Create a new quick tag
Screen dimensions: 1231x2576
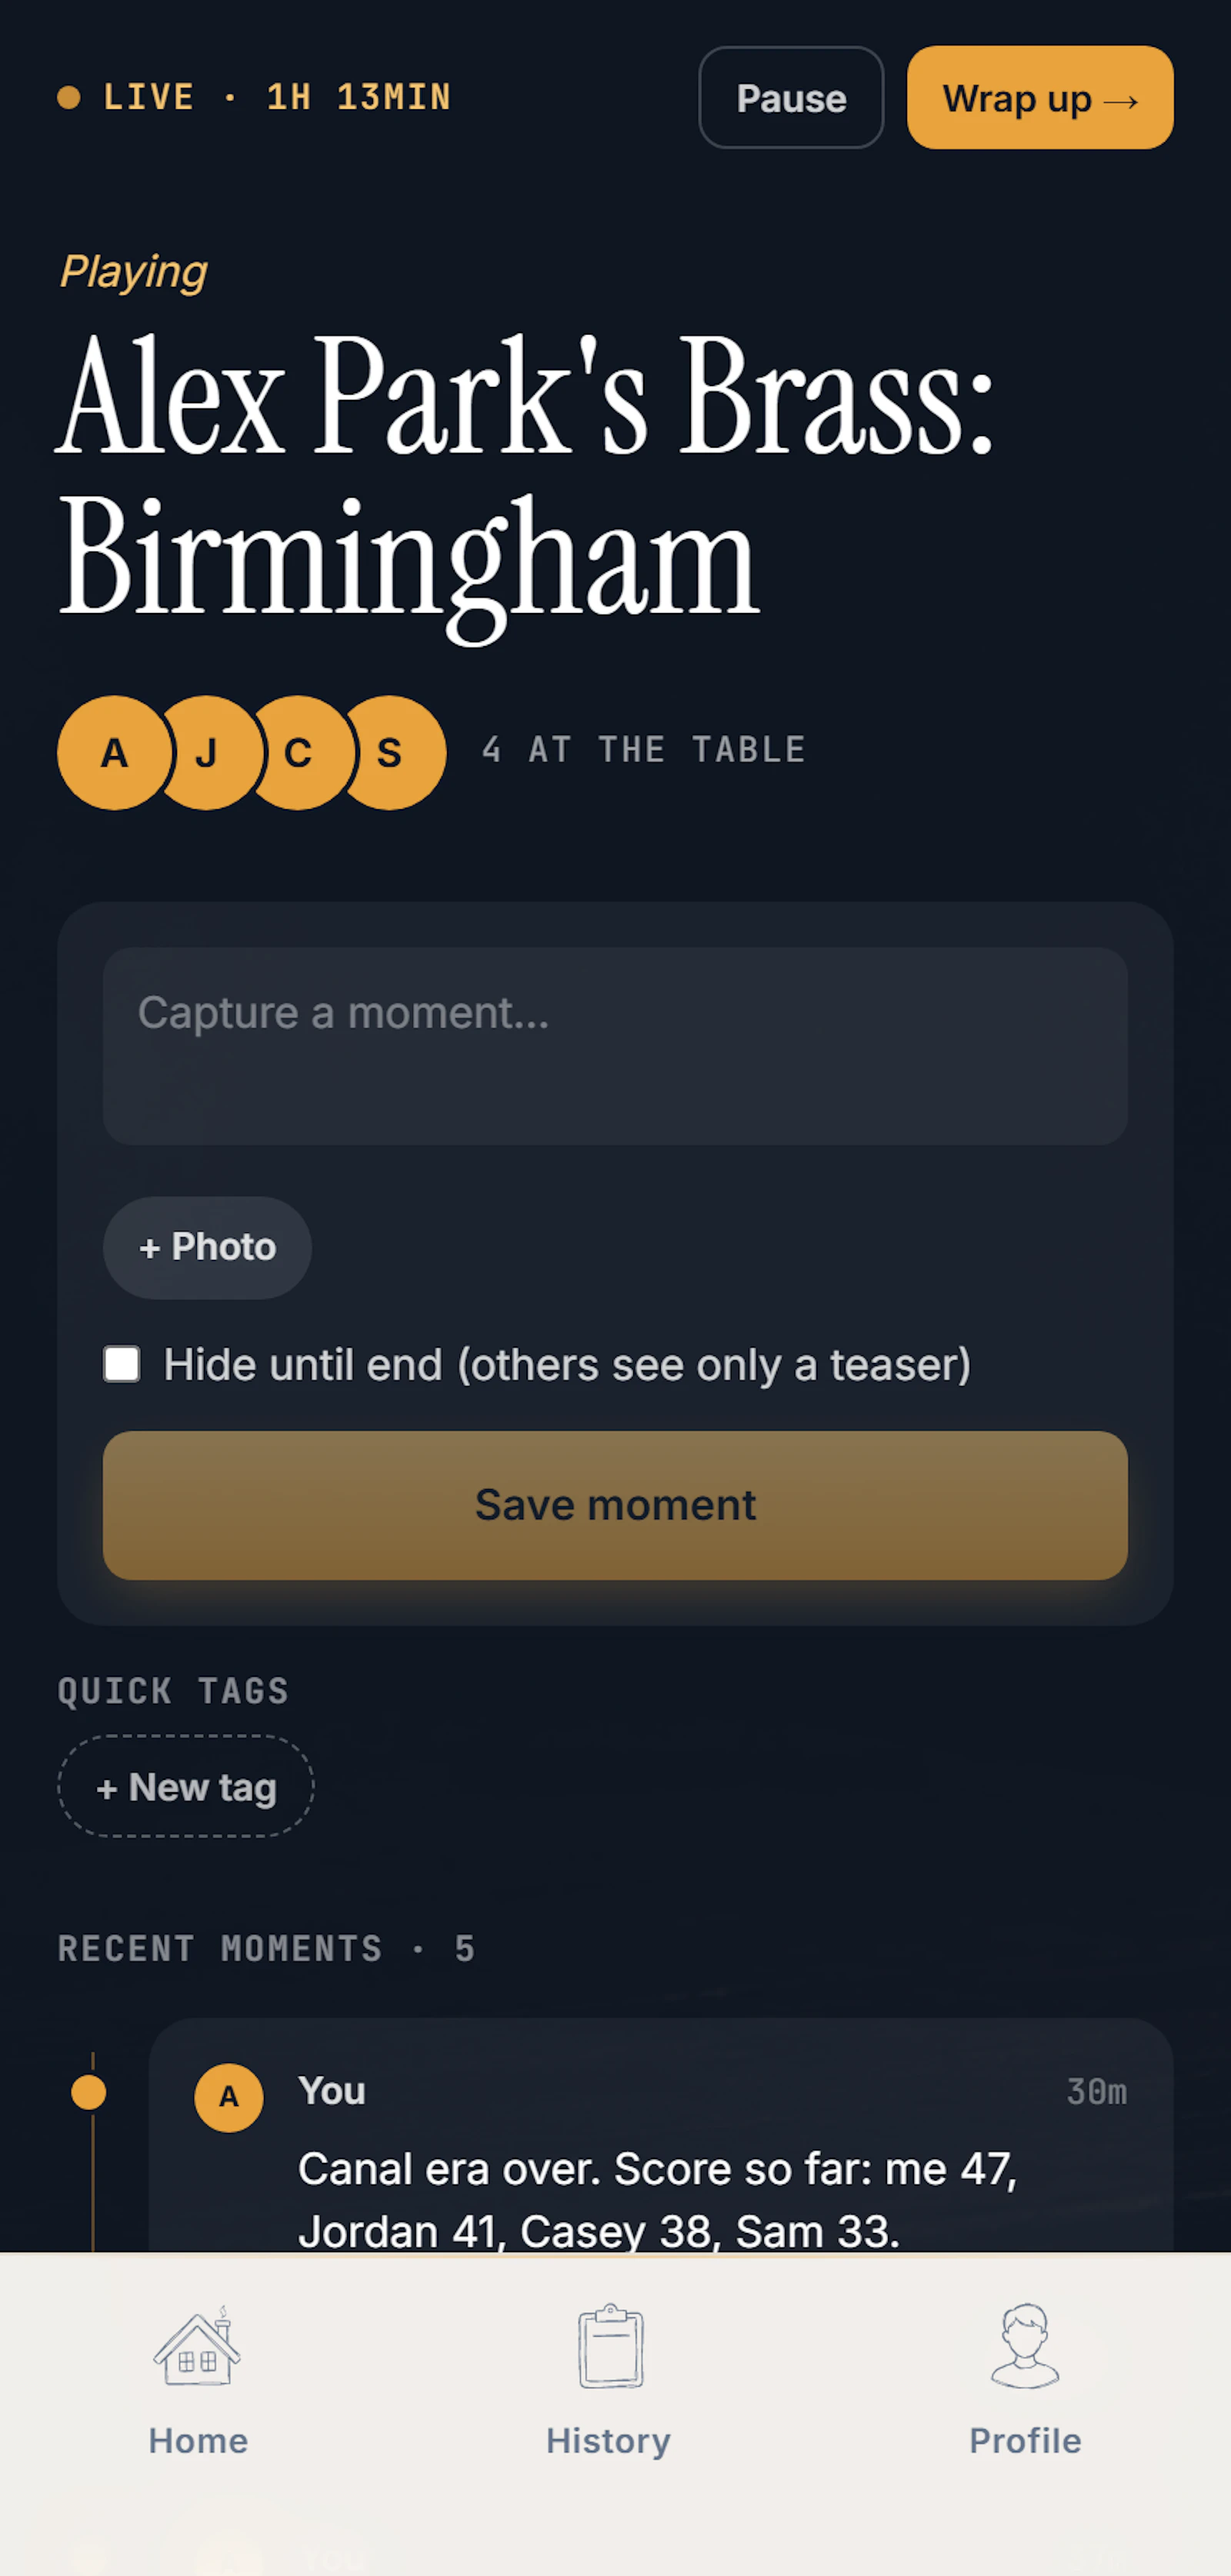coord(186,1786)
